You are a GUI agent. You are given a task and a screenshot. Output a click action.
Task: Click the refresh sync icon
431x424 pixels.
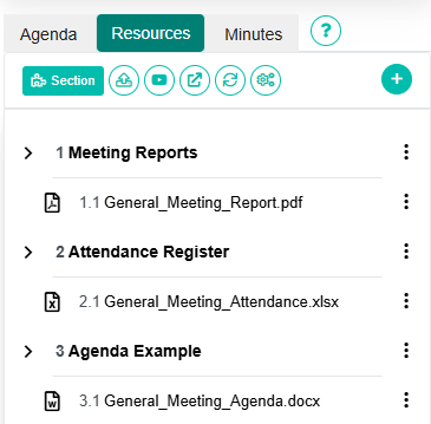(x=230, y=80)
